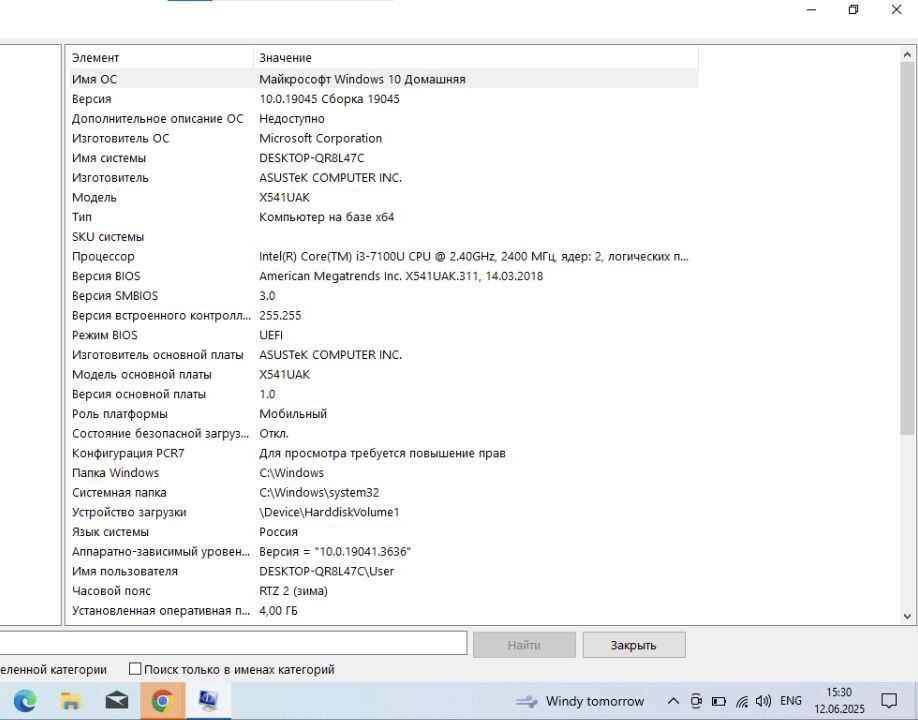The image size is (918, 720).
Task: Select the Имя пользователя row
Action: (x=384, y=571)
